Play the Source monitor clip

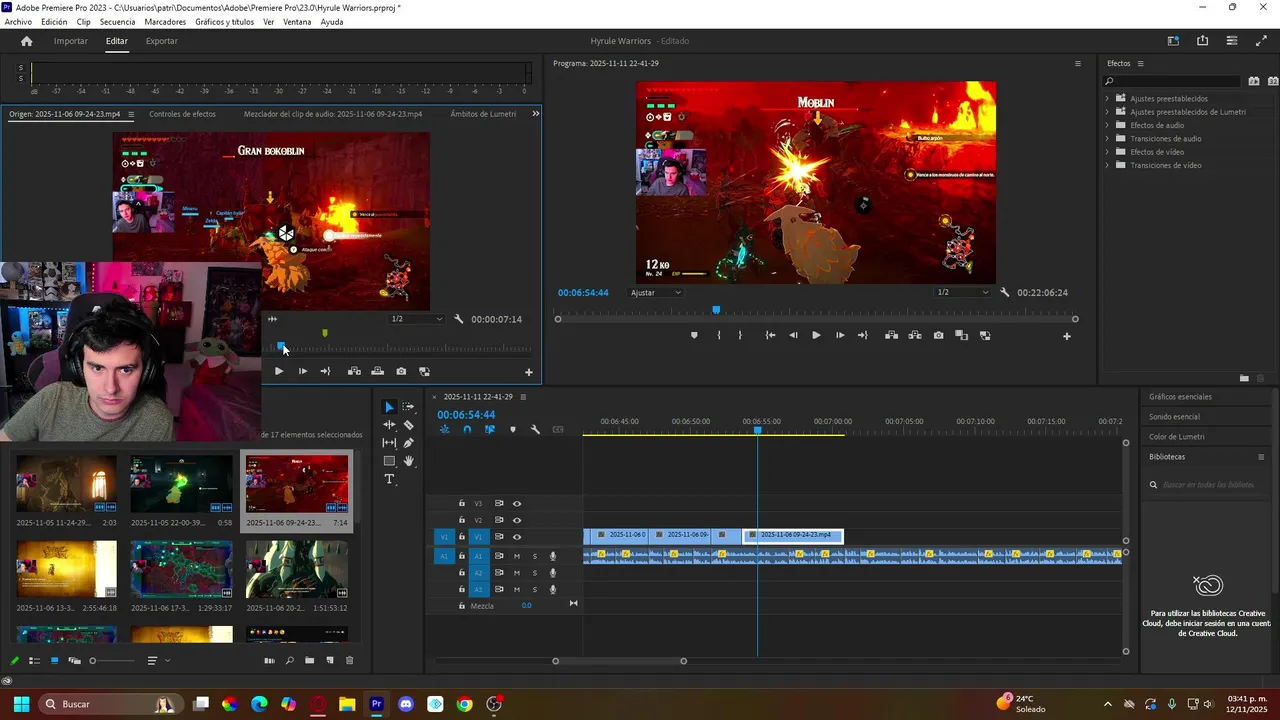[279, 372]
